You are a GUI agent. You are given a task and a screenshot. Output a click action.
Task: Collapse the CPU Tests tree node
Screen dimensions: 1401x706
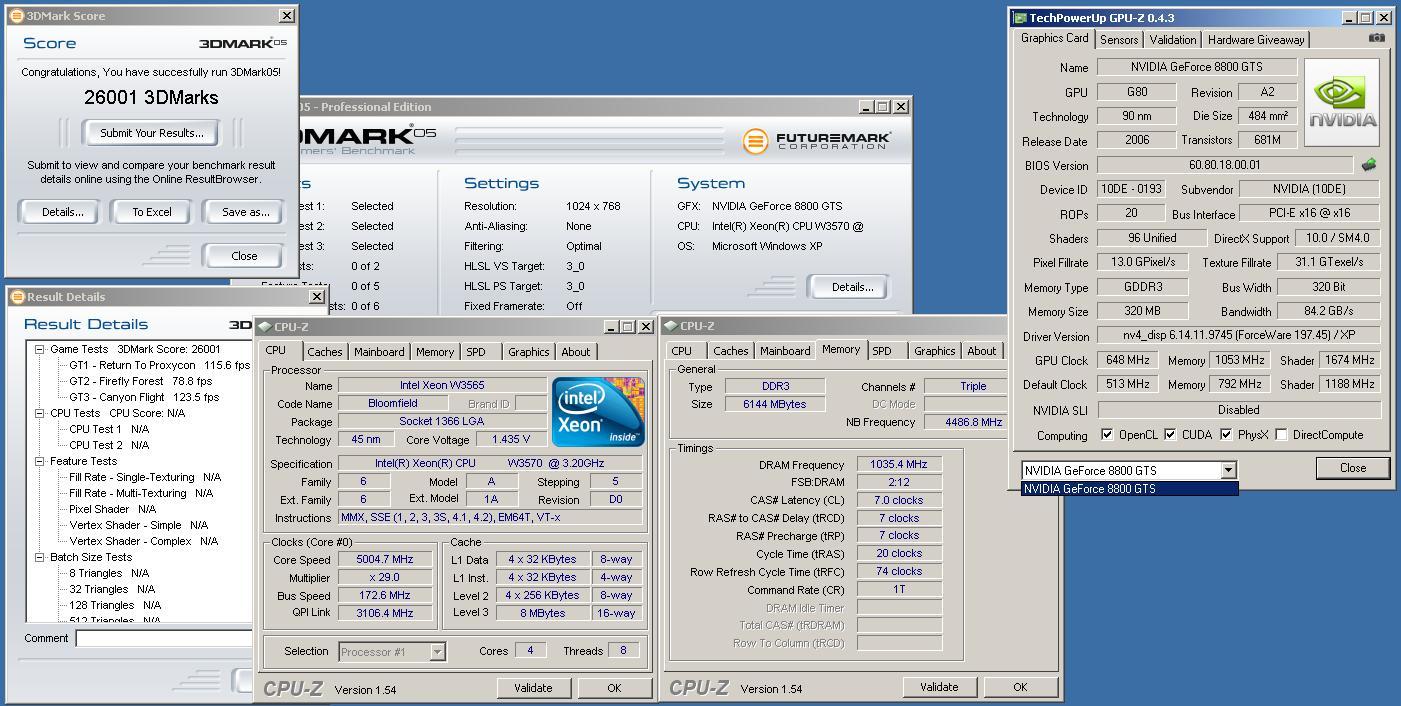[x=40, y=413]
